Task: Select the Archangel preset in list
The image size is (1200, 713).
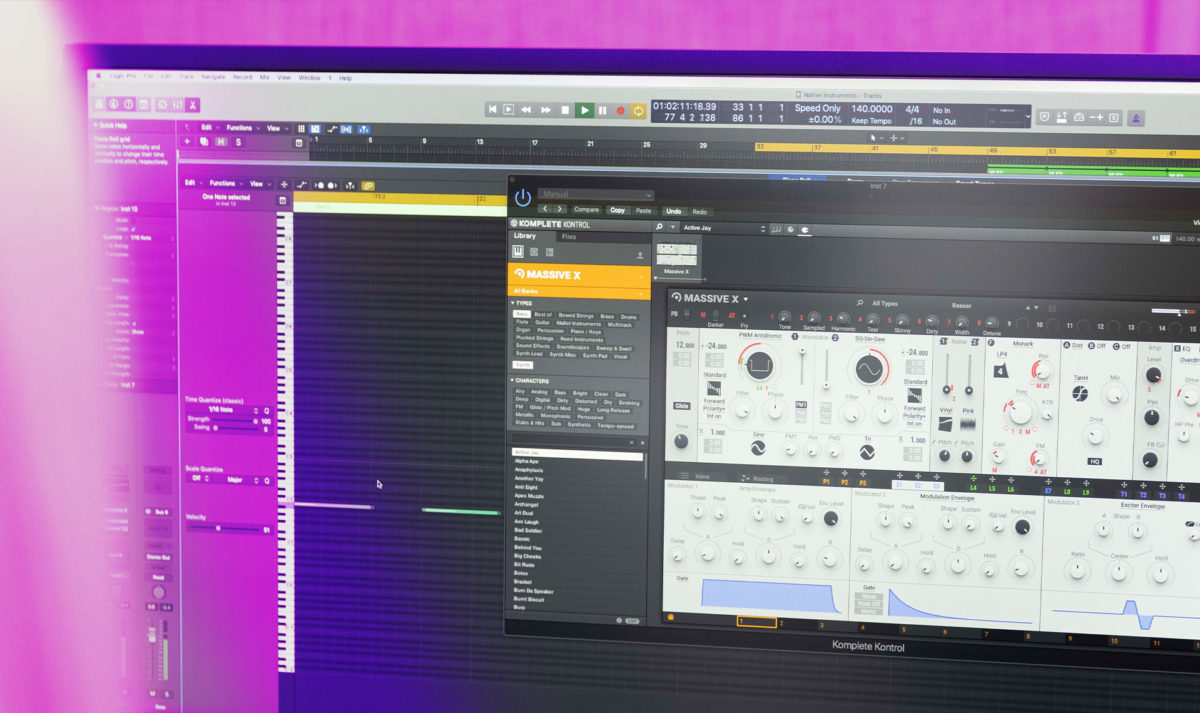Action: (x=527, y=504)
